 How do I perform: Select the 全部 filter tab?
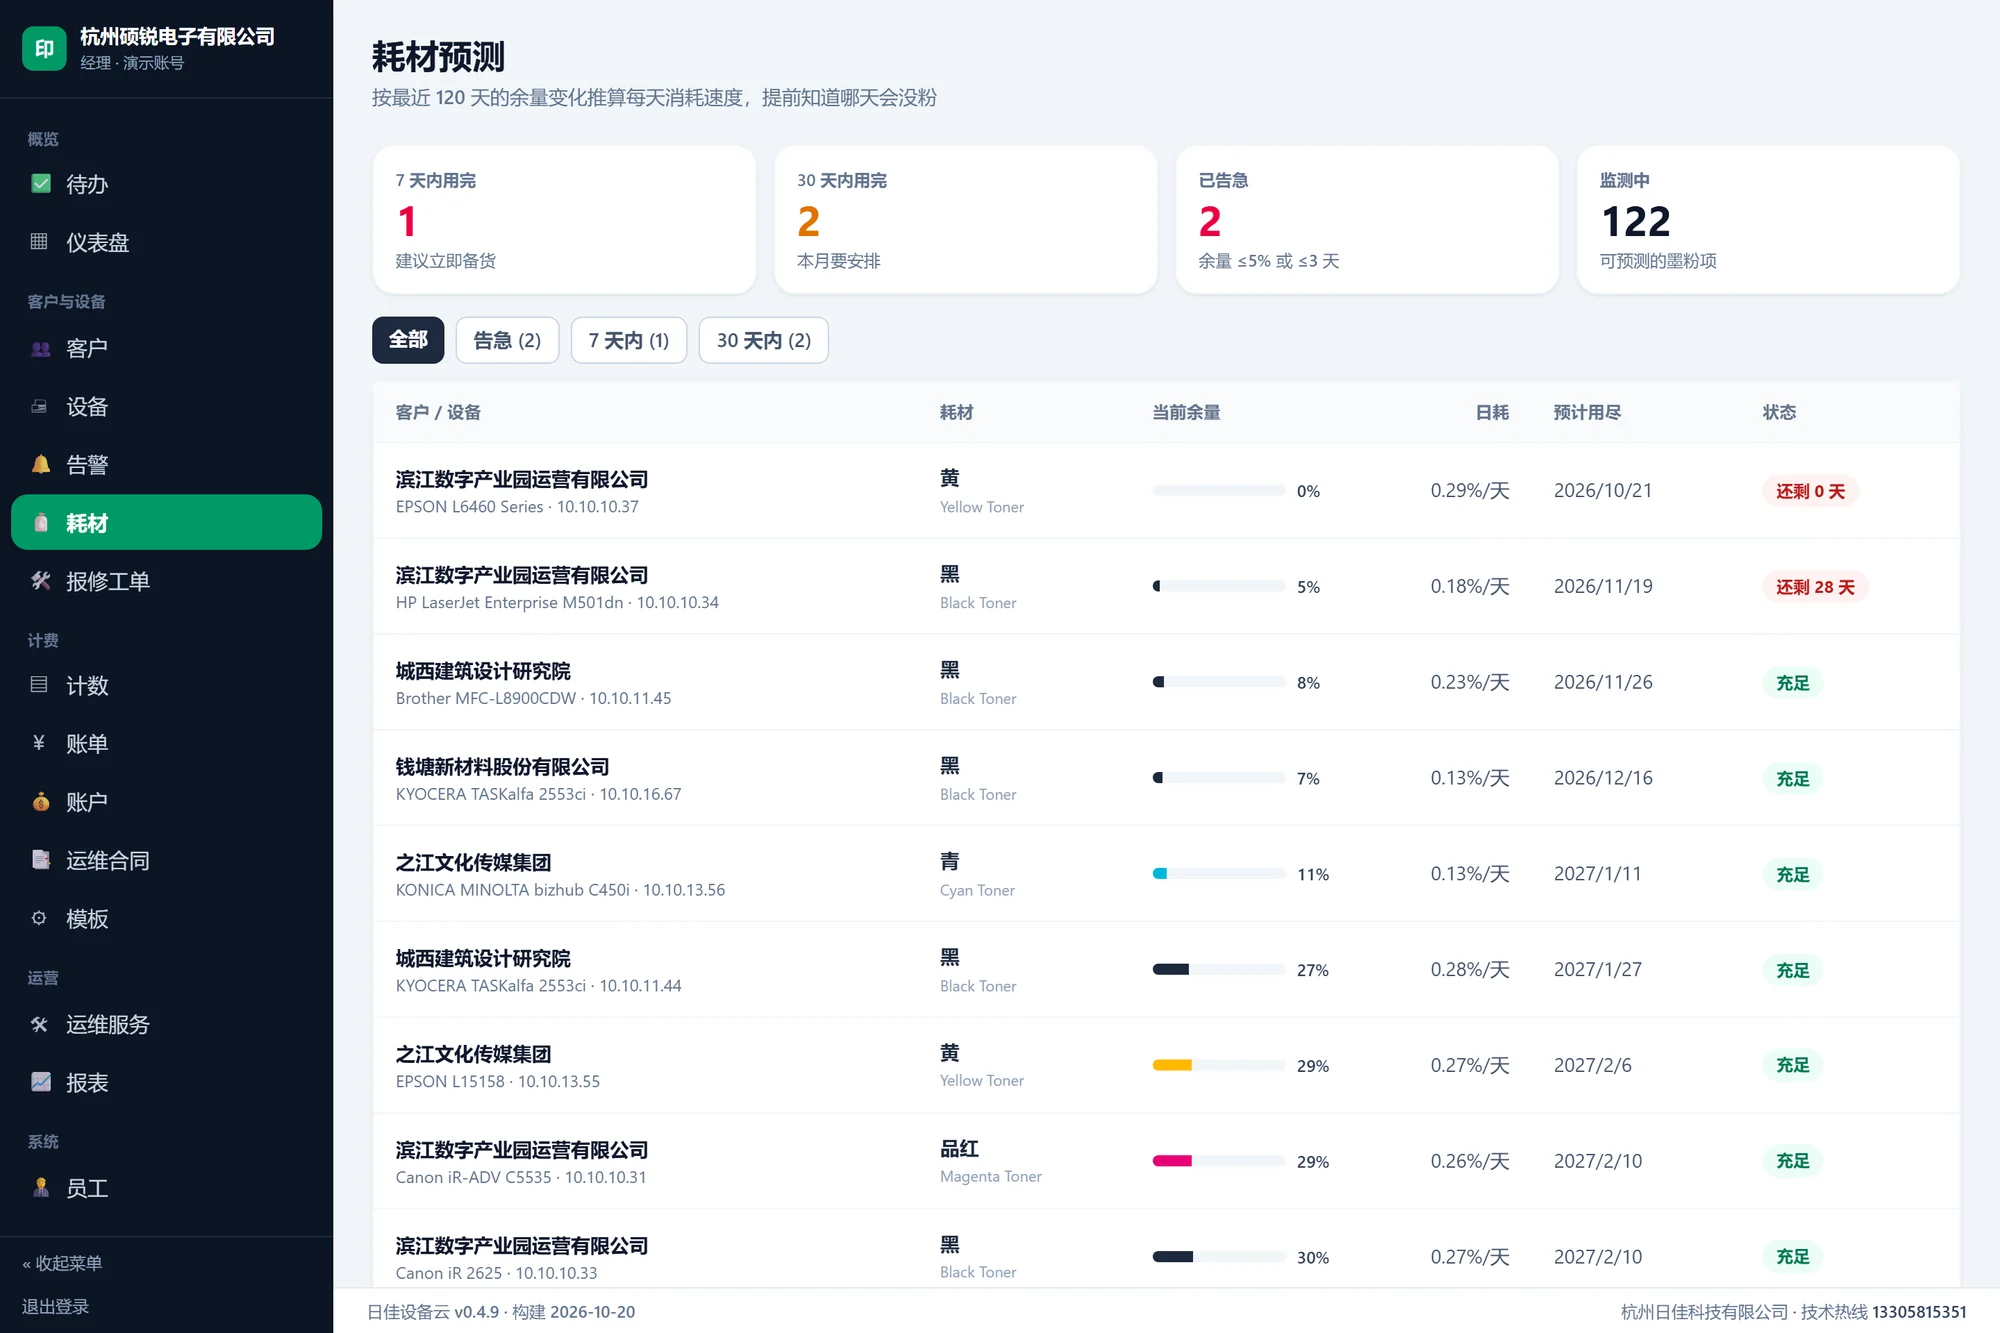click(x=408, y=340)
